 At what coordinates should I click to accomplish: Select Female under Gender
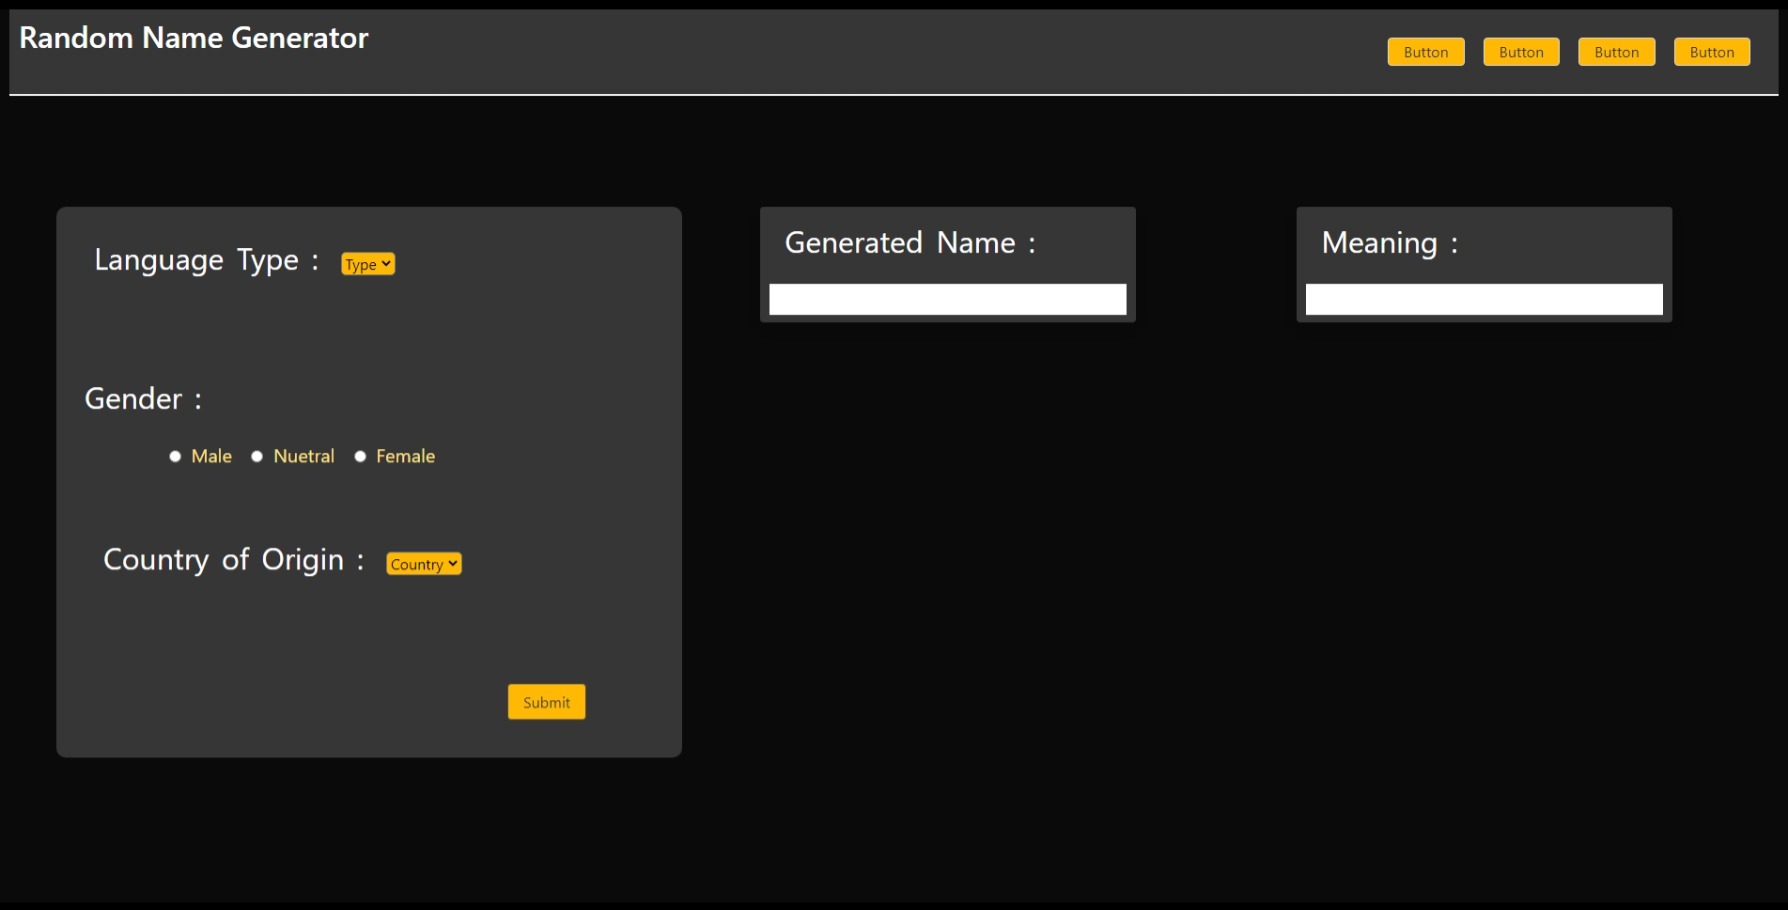pyautogui.click(x=360, y=456)
